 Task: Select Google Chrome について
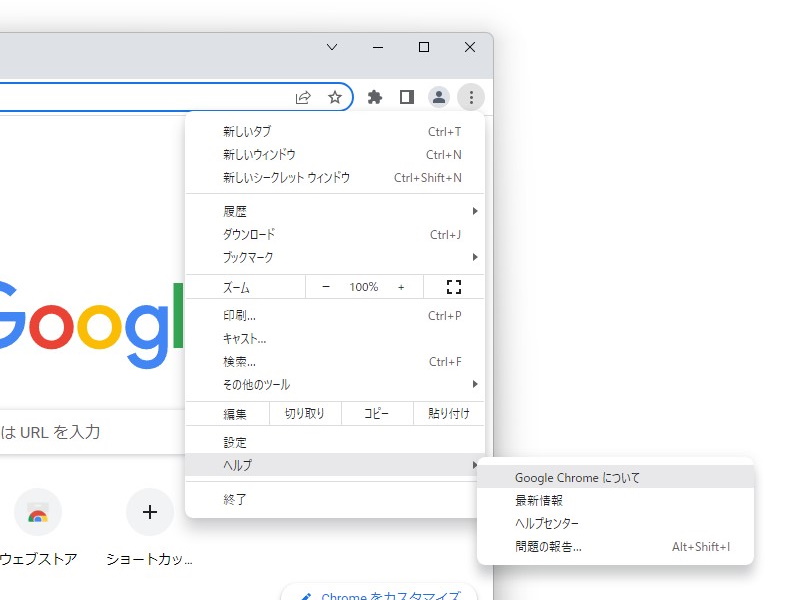(x=578, y=477)
